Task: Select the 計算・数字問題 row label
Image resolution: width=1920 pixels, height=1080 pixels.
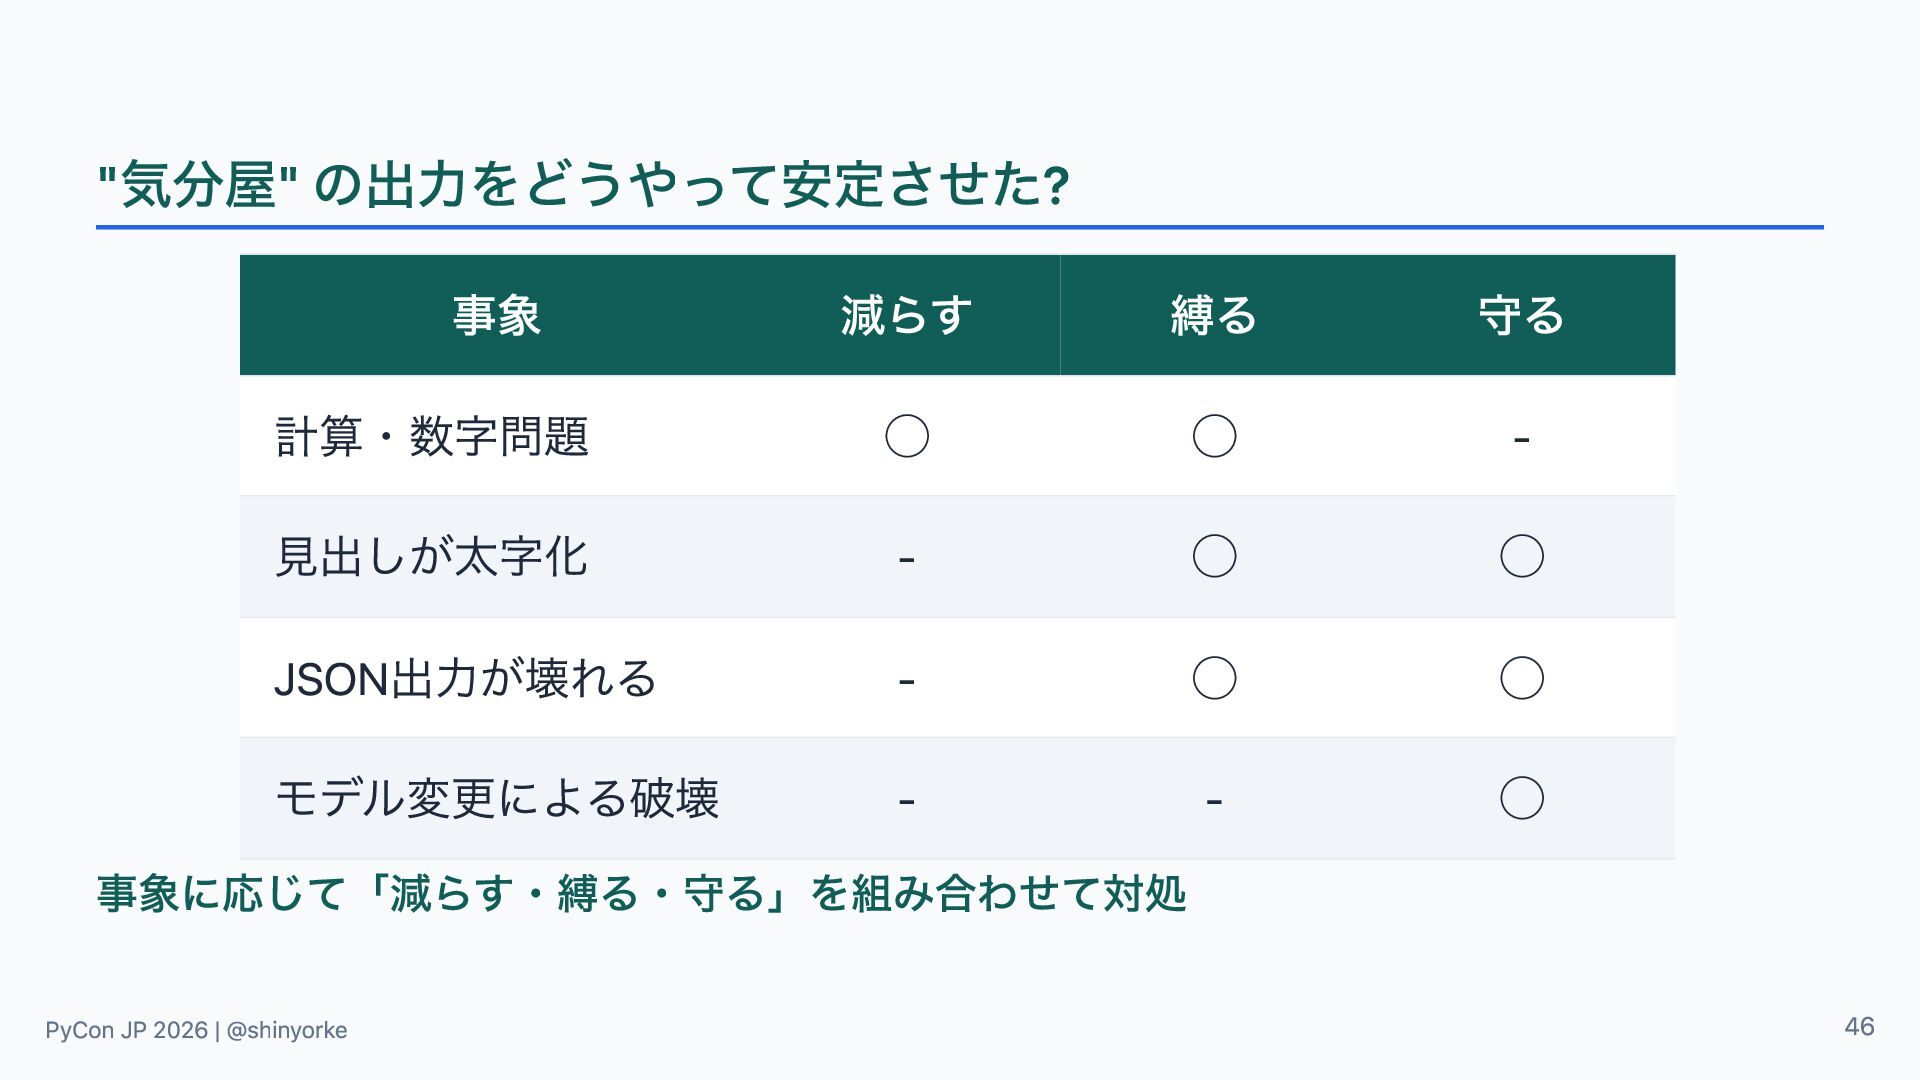Action: (x=432, y=437)
